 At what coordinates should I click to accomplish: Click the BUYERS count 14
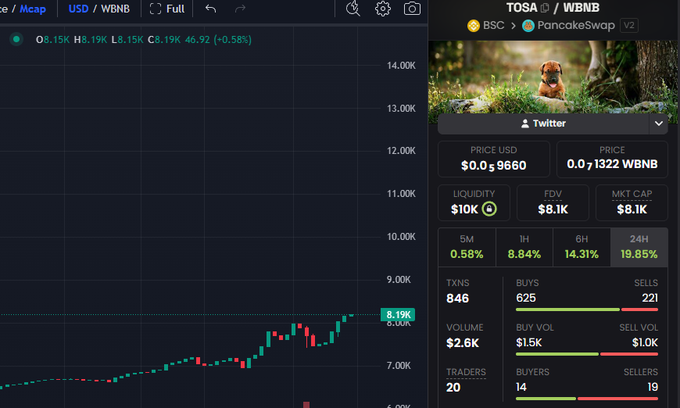(x=521, y=387)
